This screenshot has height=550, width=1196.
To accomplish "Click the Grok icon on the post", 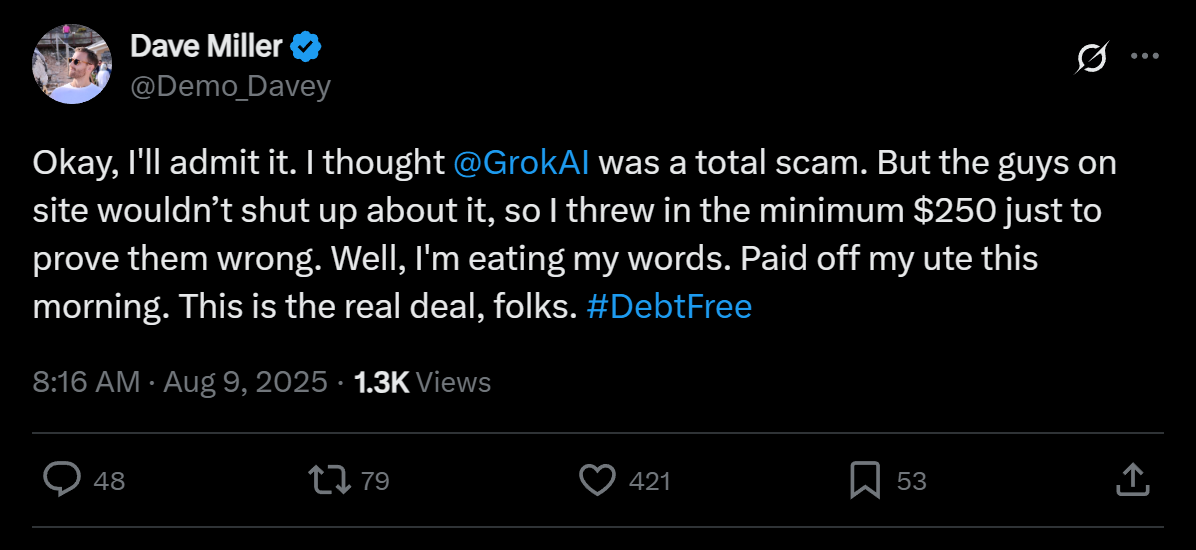I will point(1091,59).
